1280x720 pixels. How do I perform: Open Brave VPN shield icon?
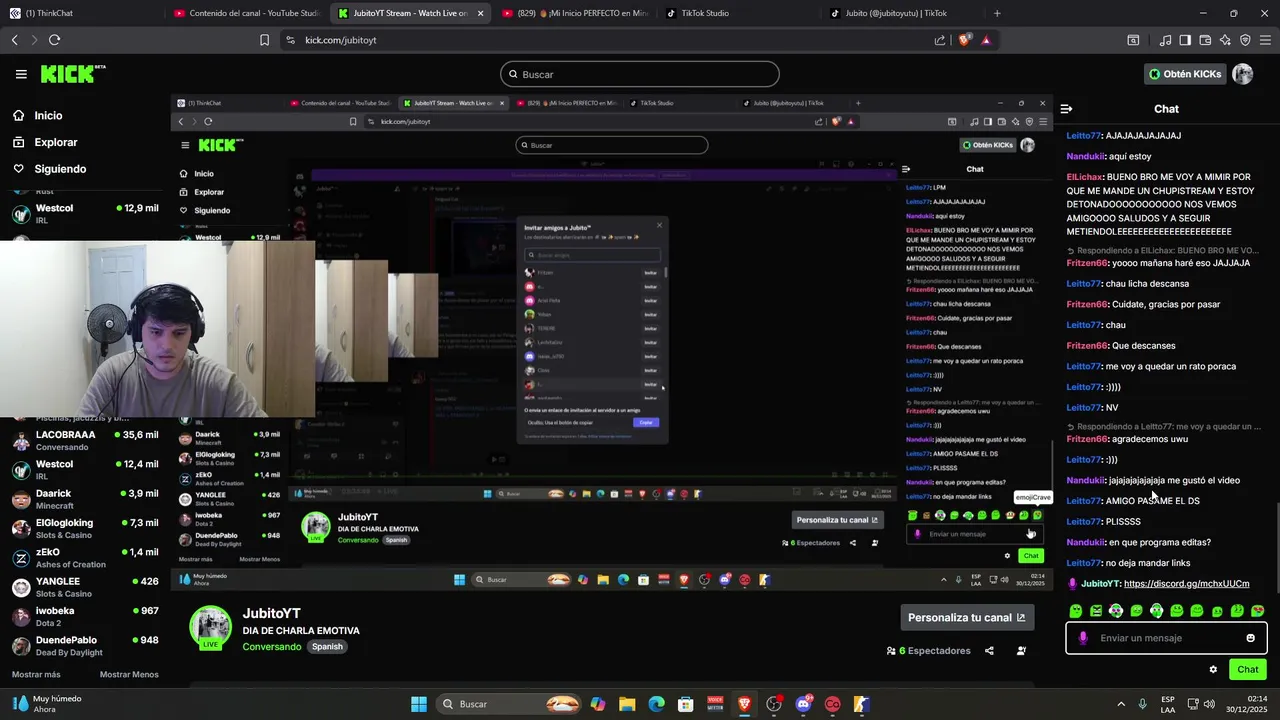[x=1245, y=40]
